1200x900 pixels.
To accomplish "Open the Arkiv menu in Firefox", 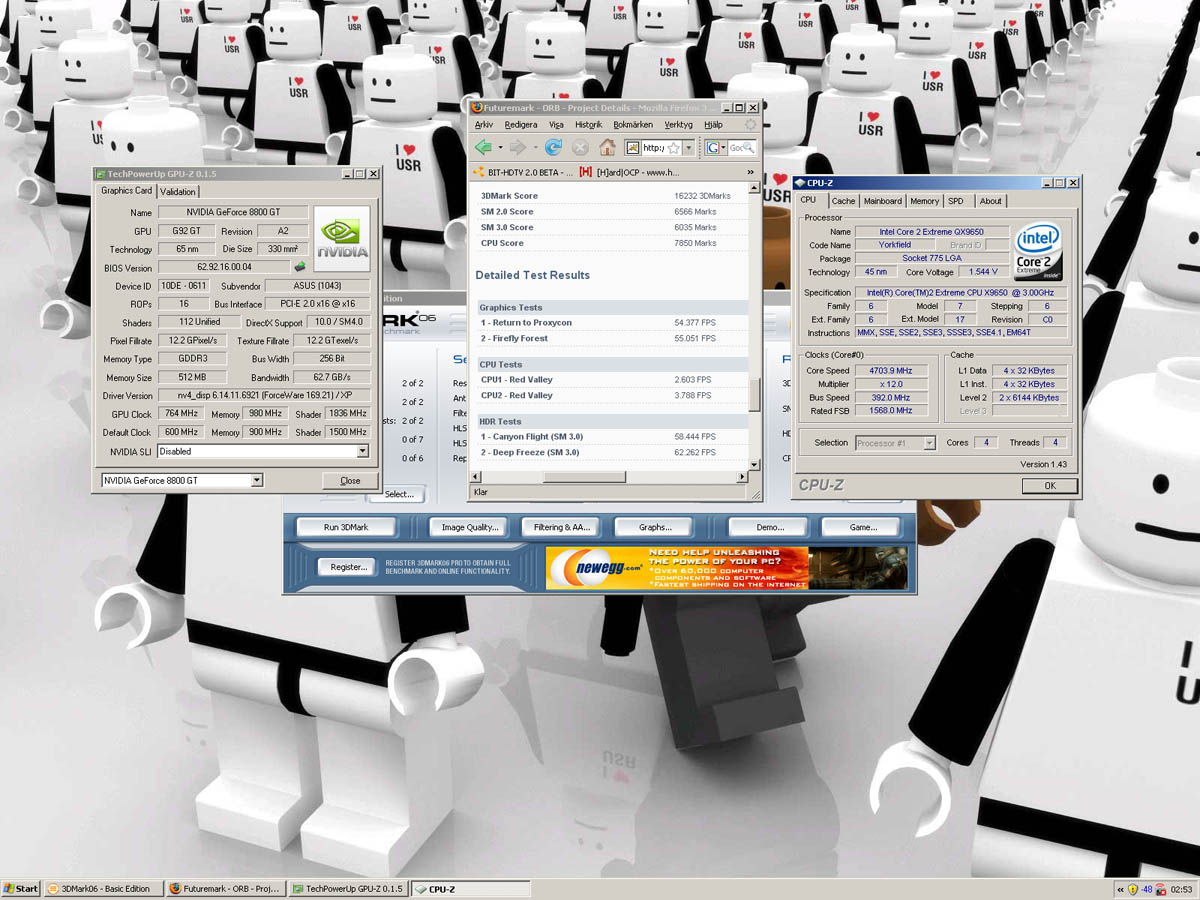I will [x=484, y=124].
